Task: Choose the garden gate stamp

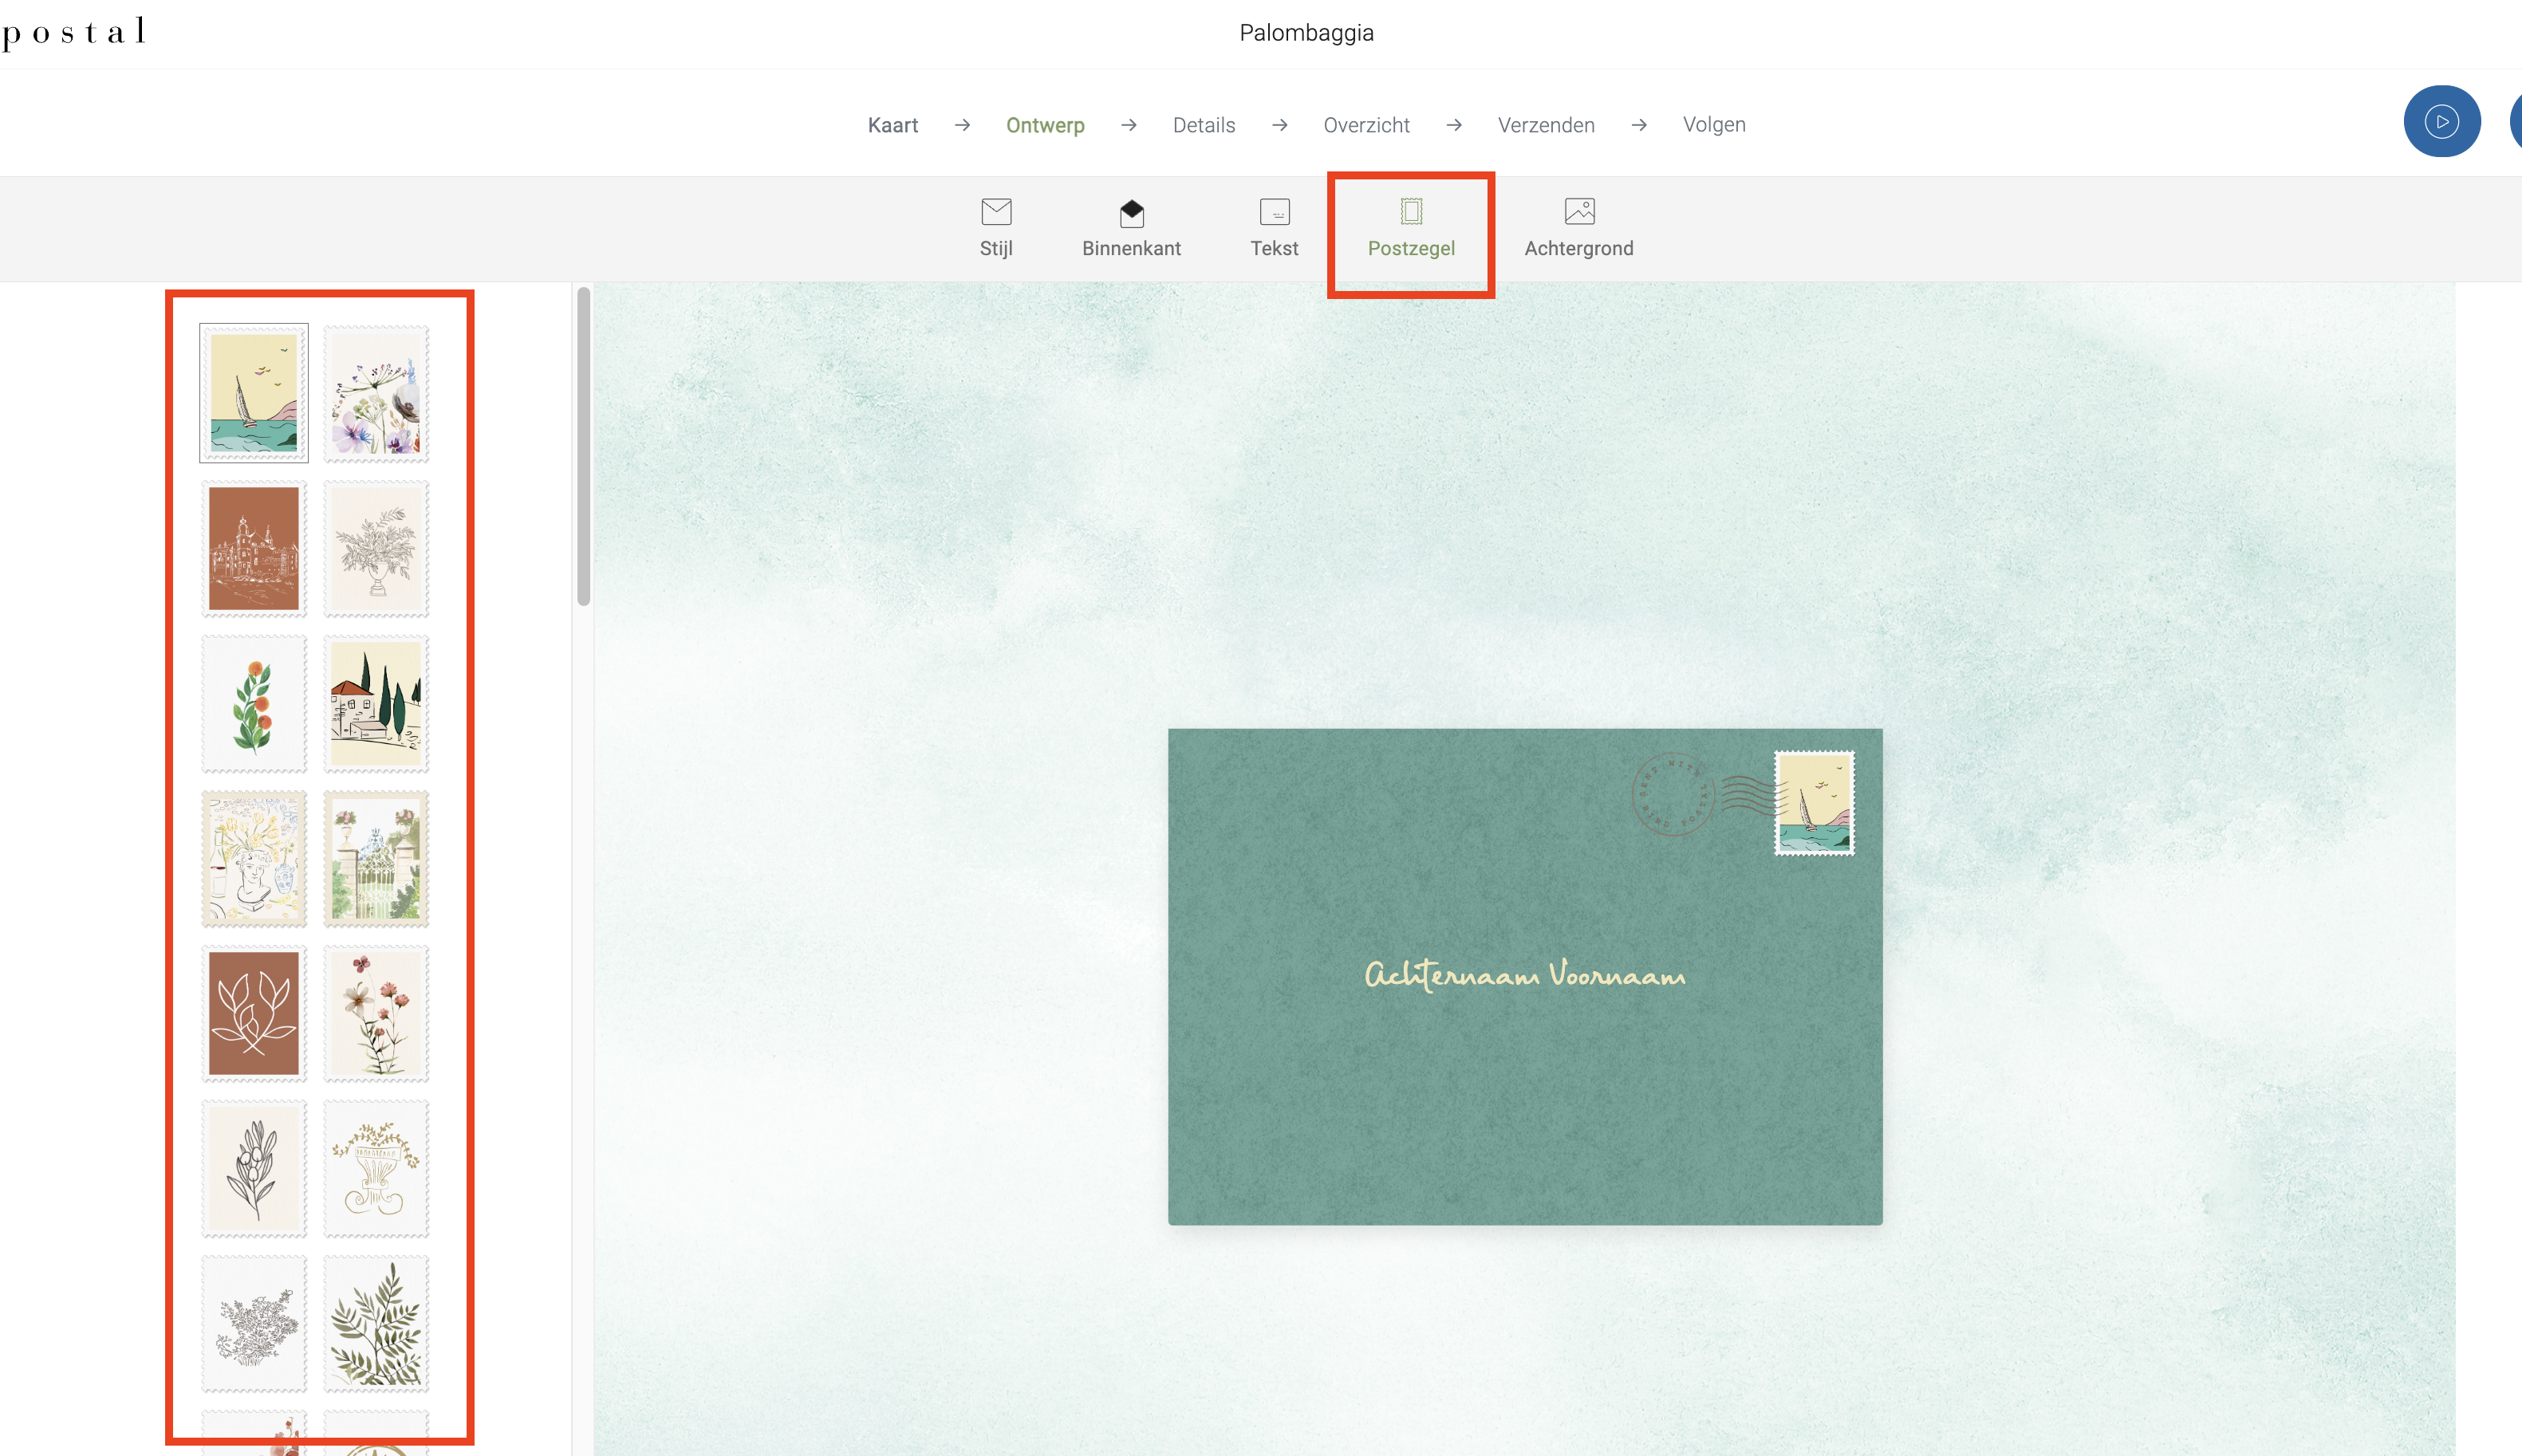Action: (376, 858)
